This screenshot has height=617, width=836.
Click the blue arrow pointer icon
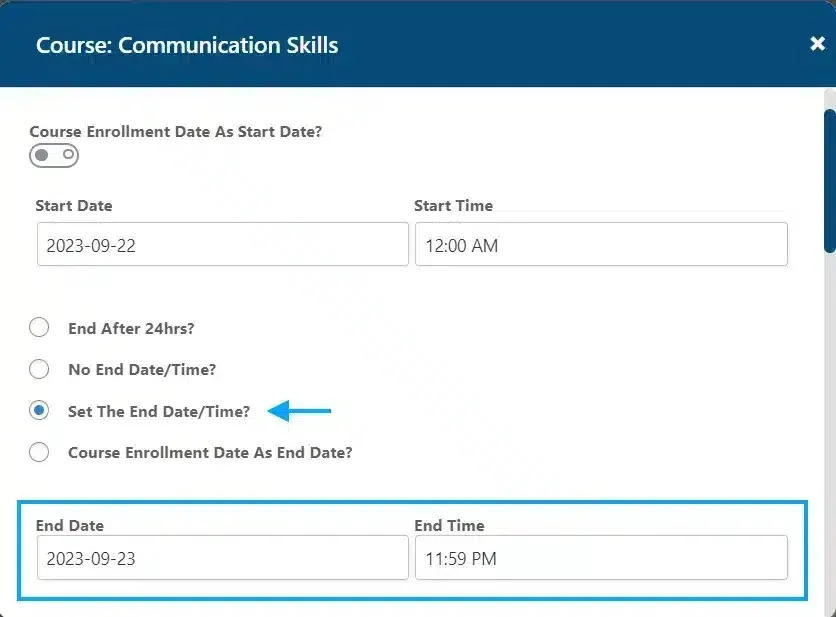click(300, 410)
